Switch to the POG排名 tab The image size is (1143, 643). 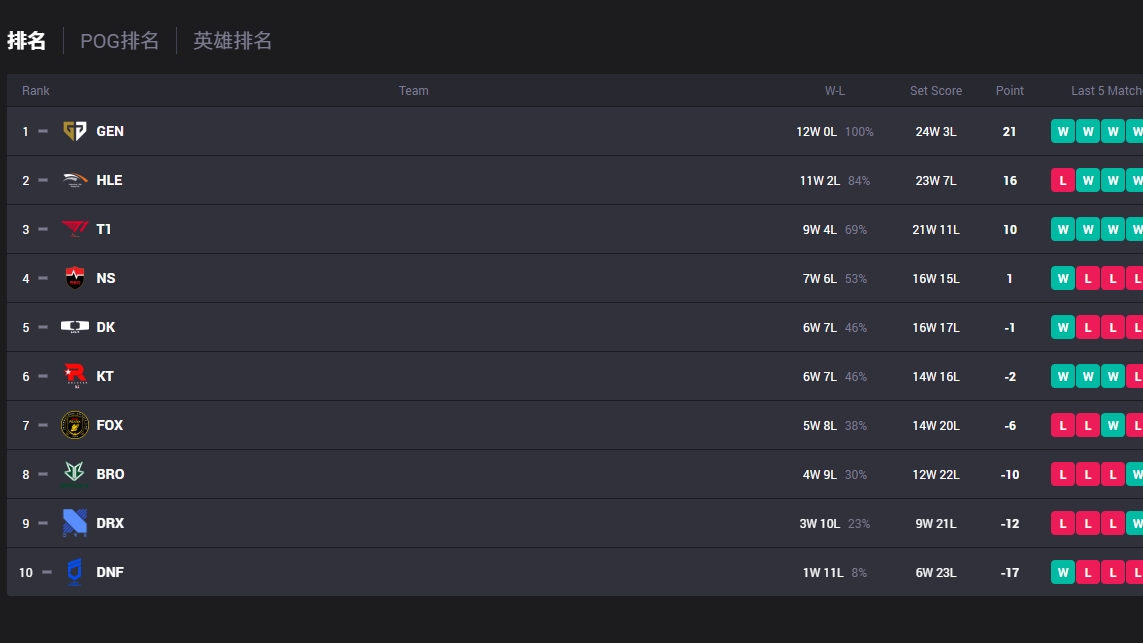[x=120, y=41]
